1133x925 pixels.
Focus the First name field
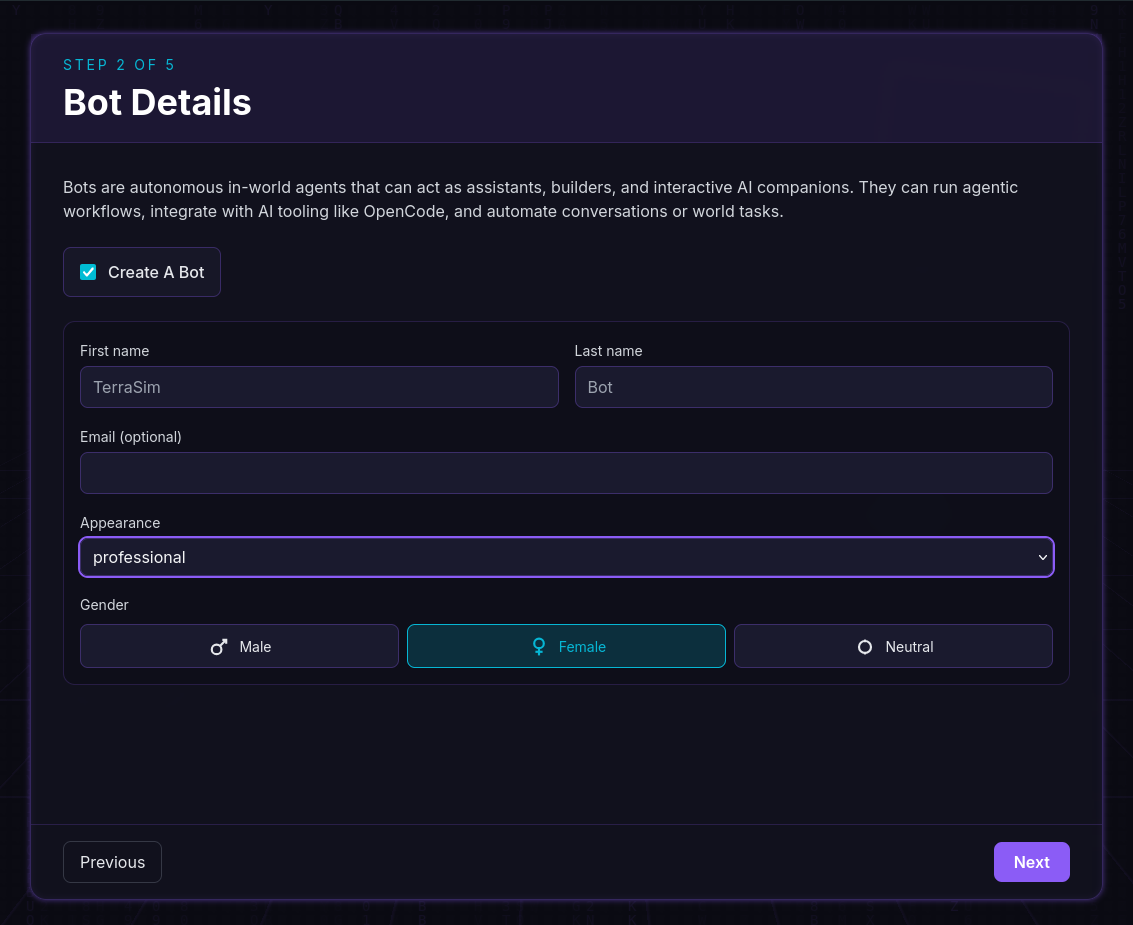pos(319,387)
